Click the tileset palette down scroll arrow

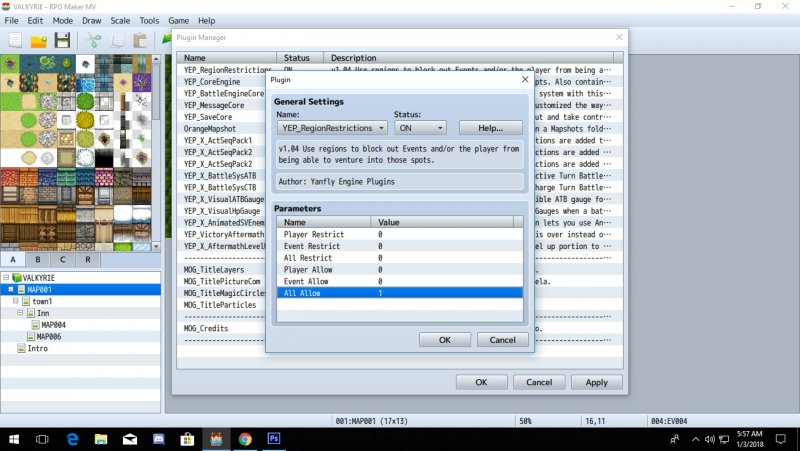pos(156,246)
